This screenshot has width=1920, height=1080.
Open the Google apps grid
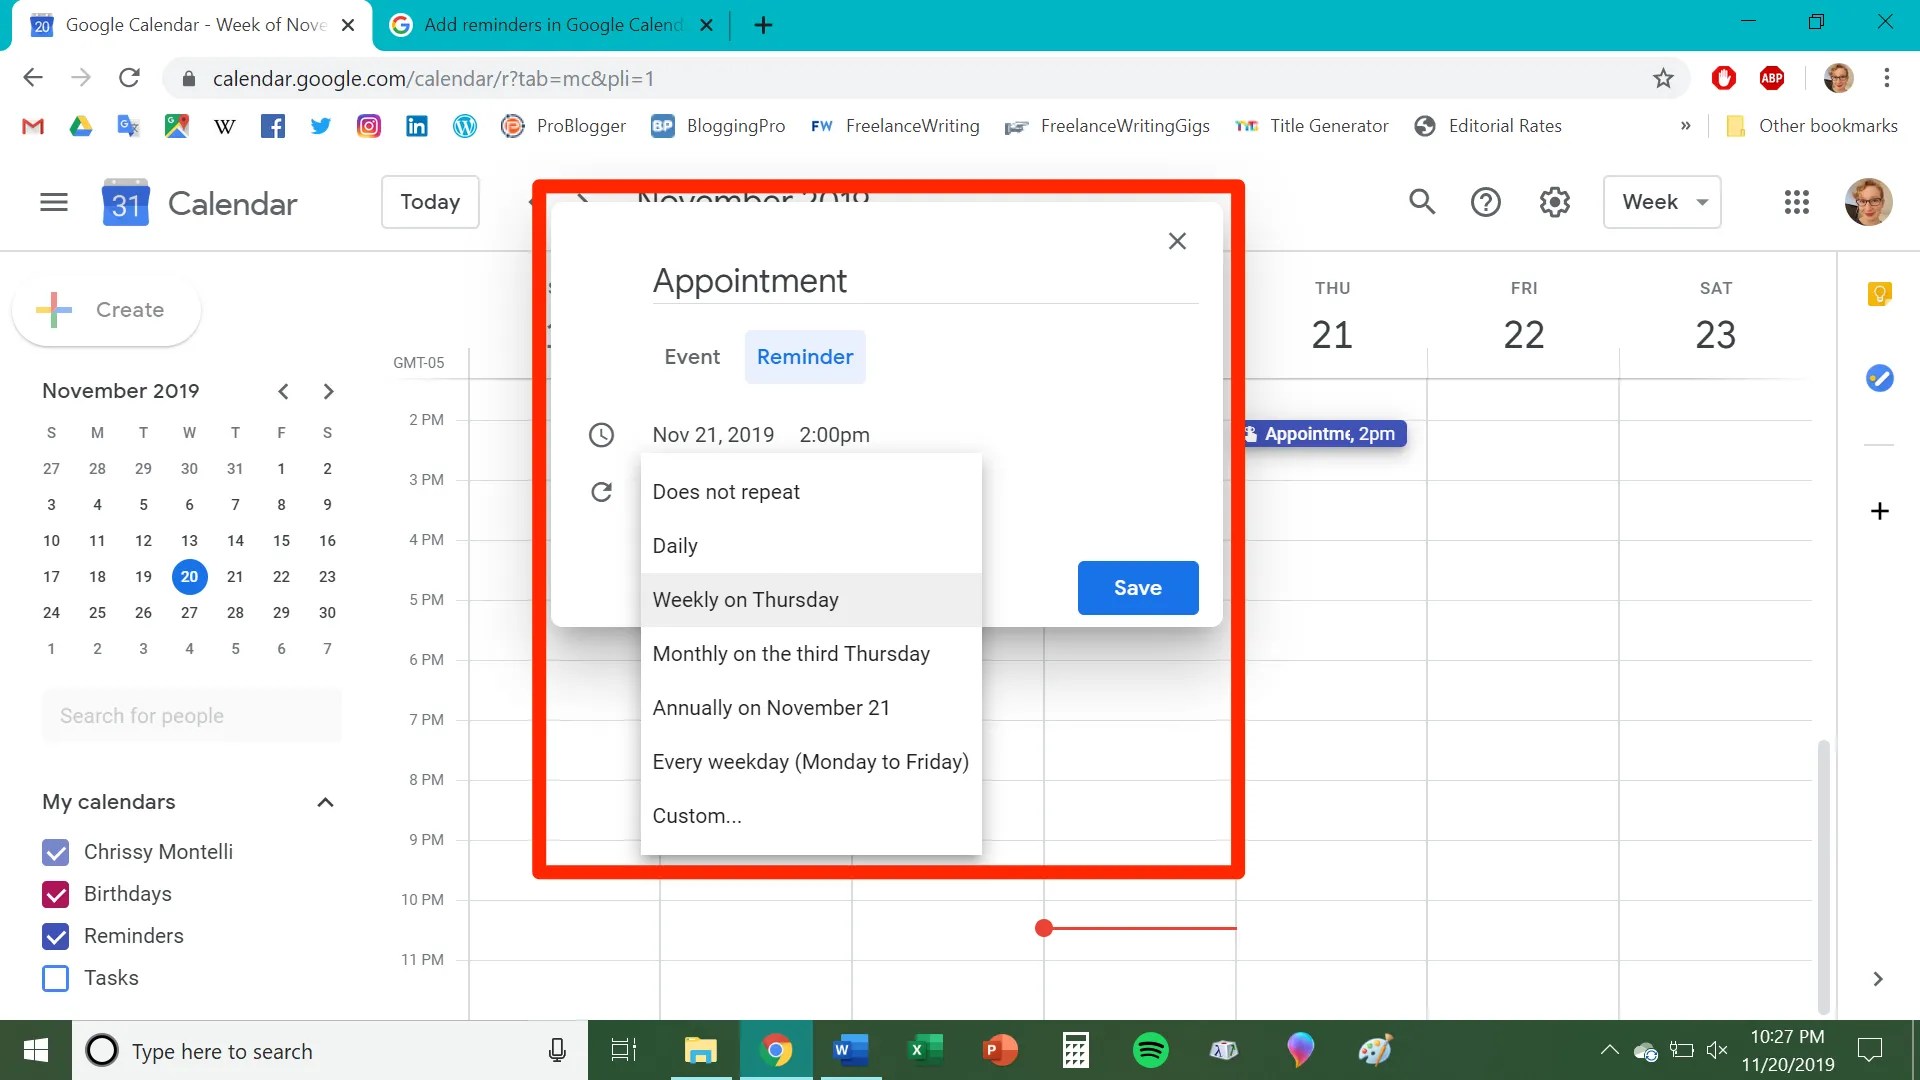(x=1796, y=203)
